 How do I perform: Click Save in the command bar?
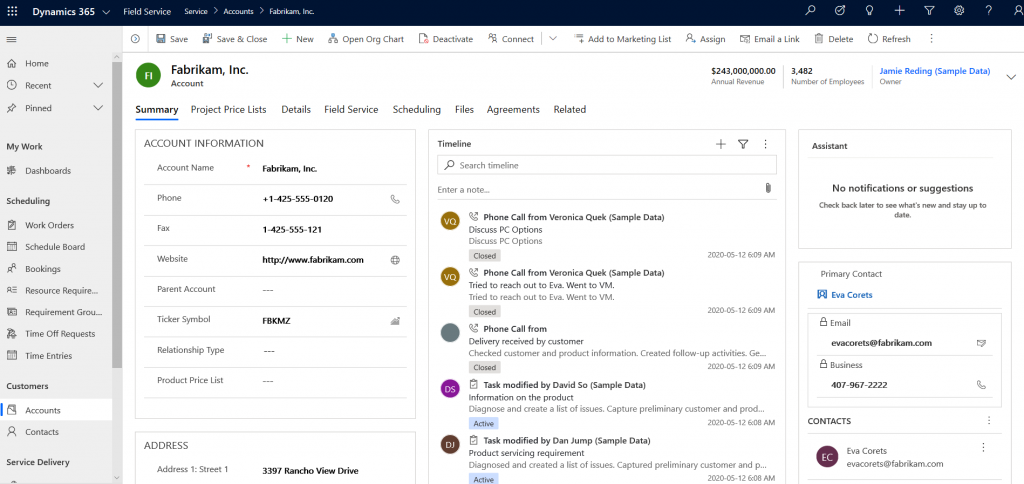172,39
